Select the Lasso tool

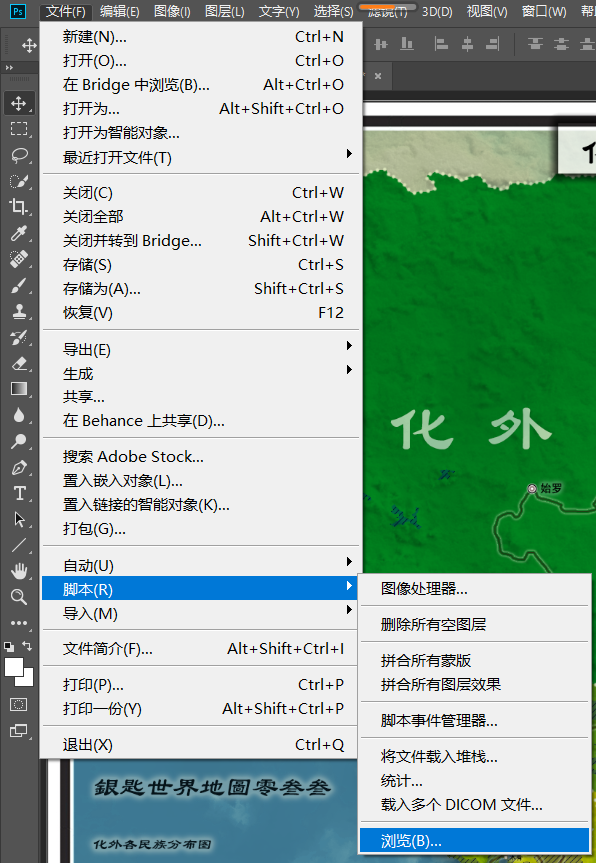pyautogui.click(x=19, y=155)
